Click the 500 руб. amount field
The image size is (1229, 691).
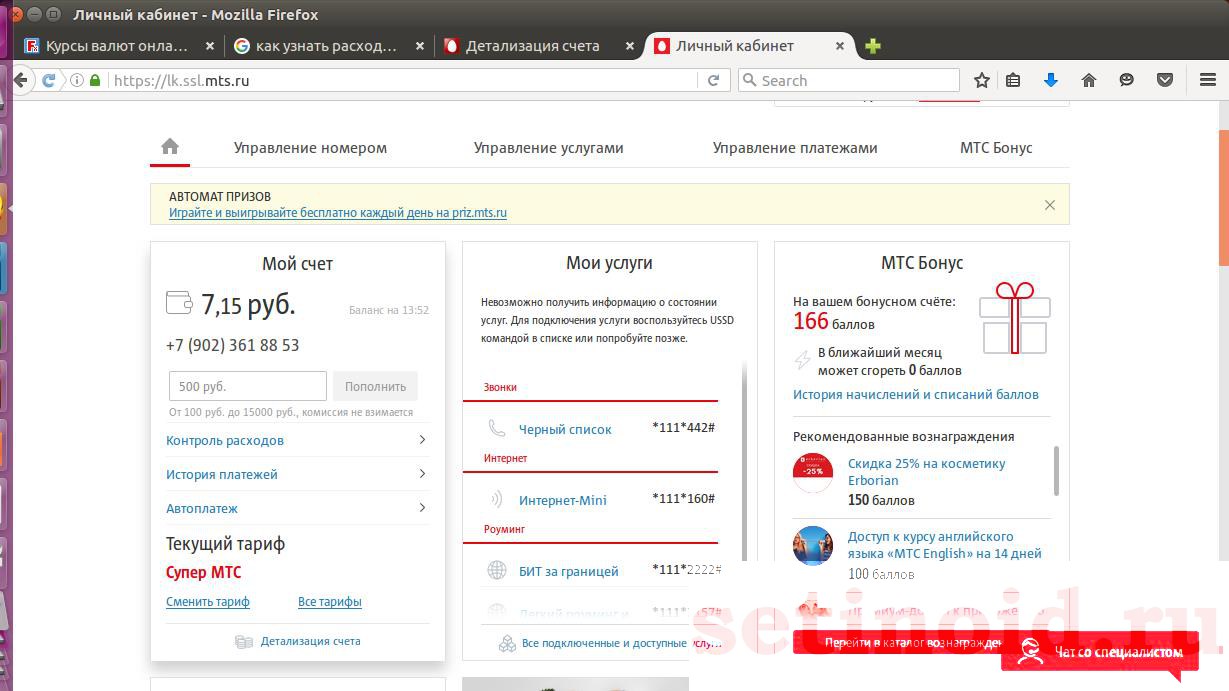coord(248,386)
